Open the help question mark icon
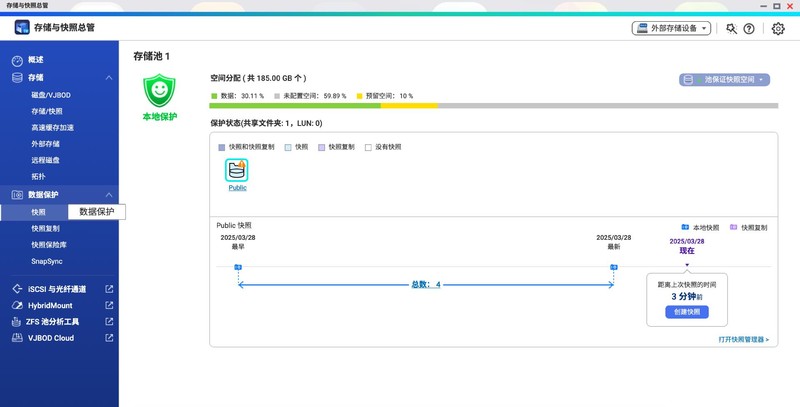 [748, 29]
